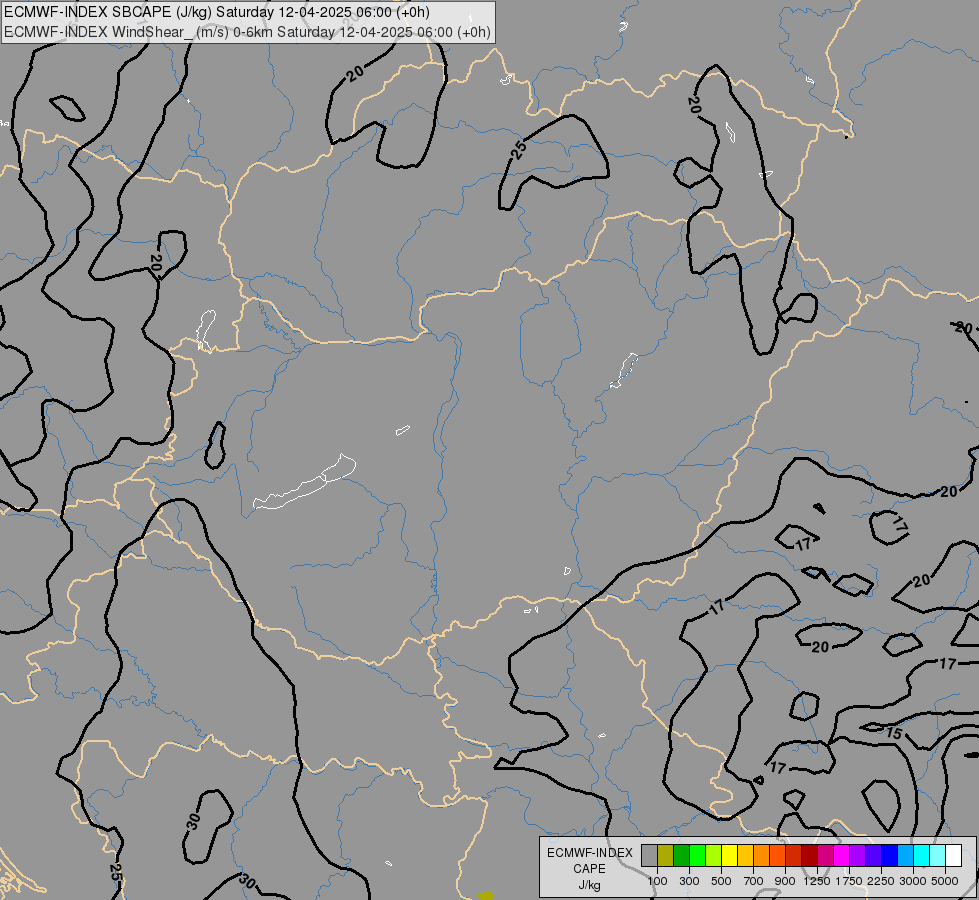The width and height of the screenshot is (979, 900).
Task: Choose the bright green legend swatch
Action: [x=697, y=855]
